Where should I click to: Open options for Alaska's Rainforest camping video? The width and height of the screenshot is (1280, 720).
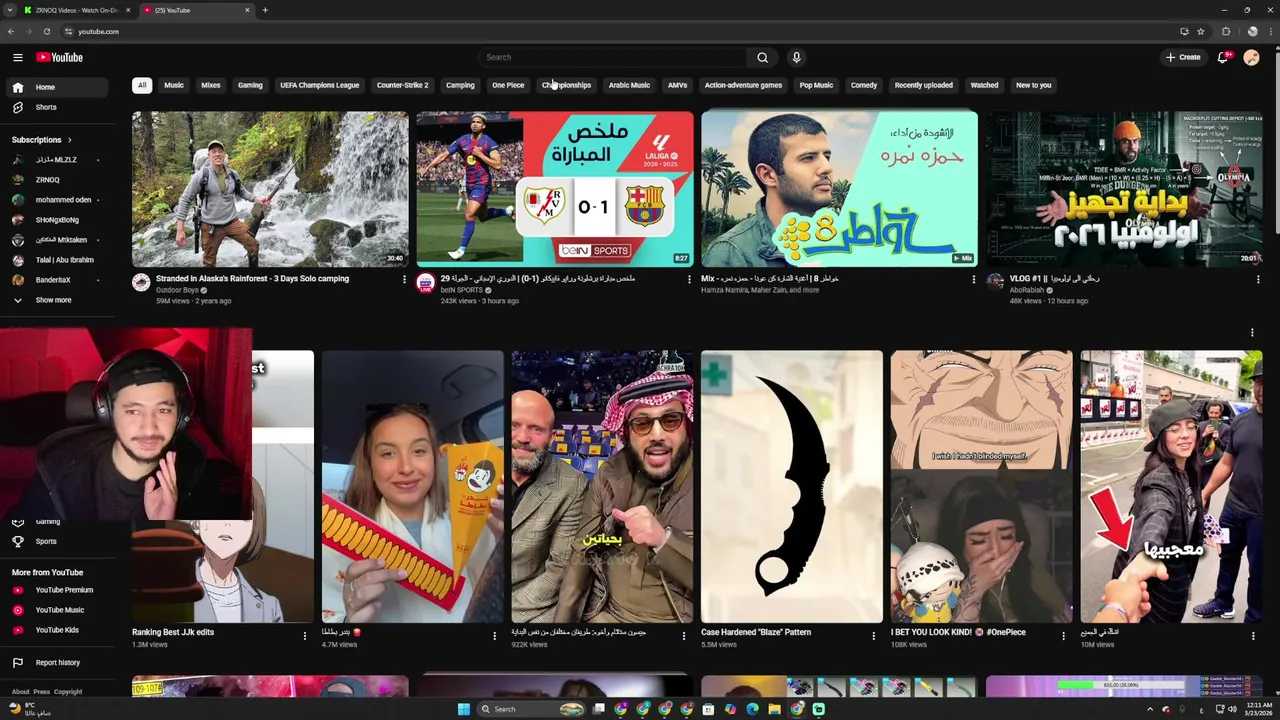pos(404,279)
